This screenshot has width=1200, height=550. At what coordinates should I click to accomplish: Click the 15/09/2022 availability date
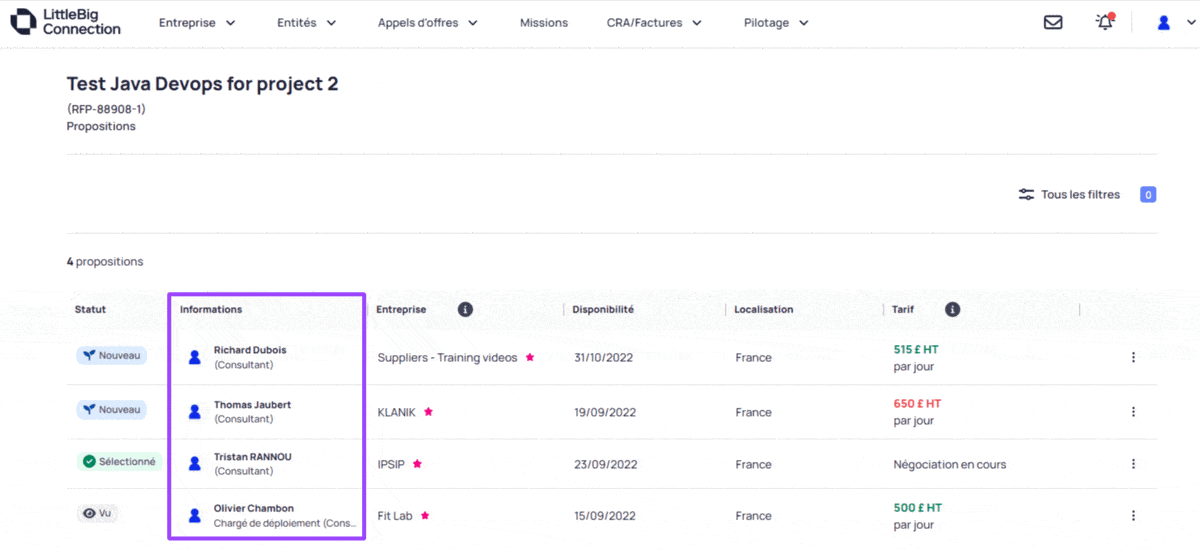(x=605, y=516)
